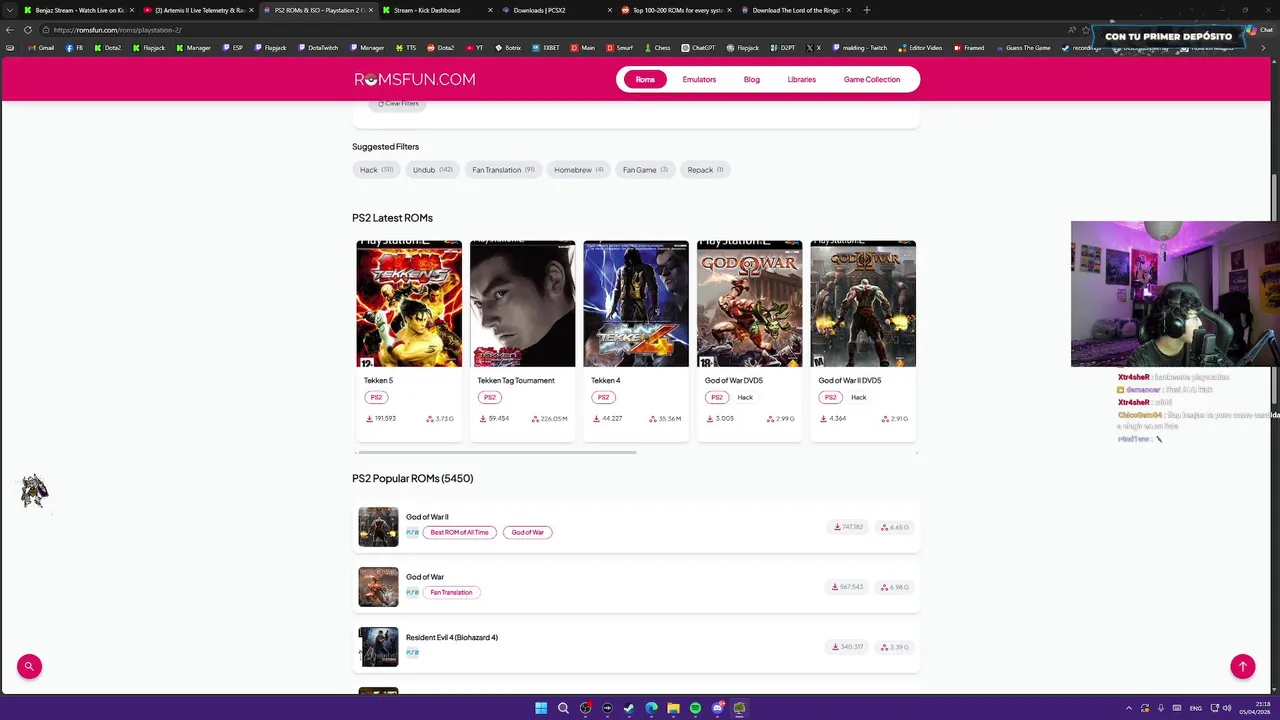Click the browser reload button
This screenshot has height=720, width=1280.
28,30
